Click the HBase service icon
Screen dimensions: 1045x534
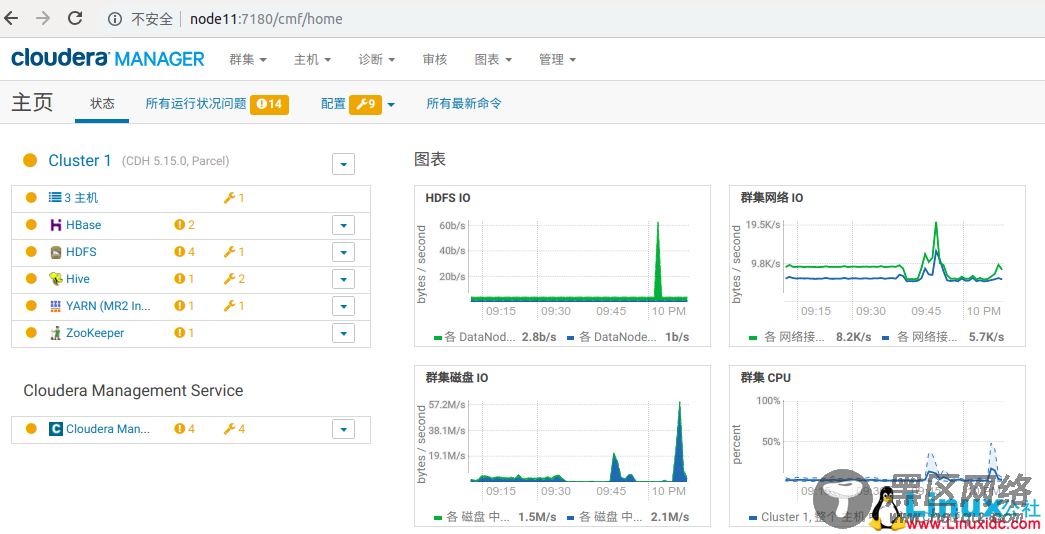pyautogui.click(x=56, y=225)
